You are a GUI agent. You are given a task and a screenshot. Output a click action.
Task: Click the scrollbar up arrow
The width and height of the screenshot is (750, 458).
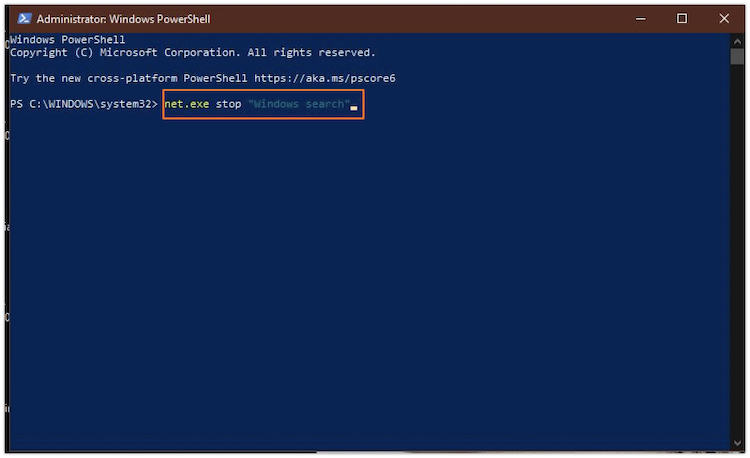738,40
